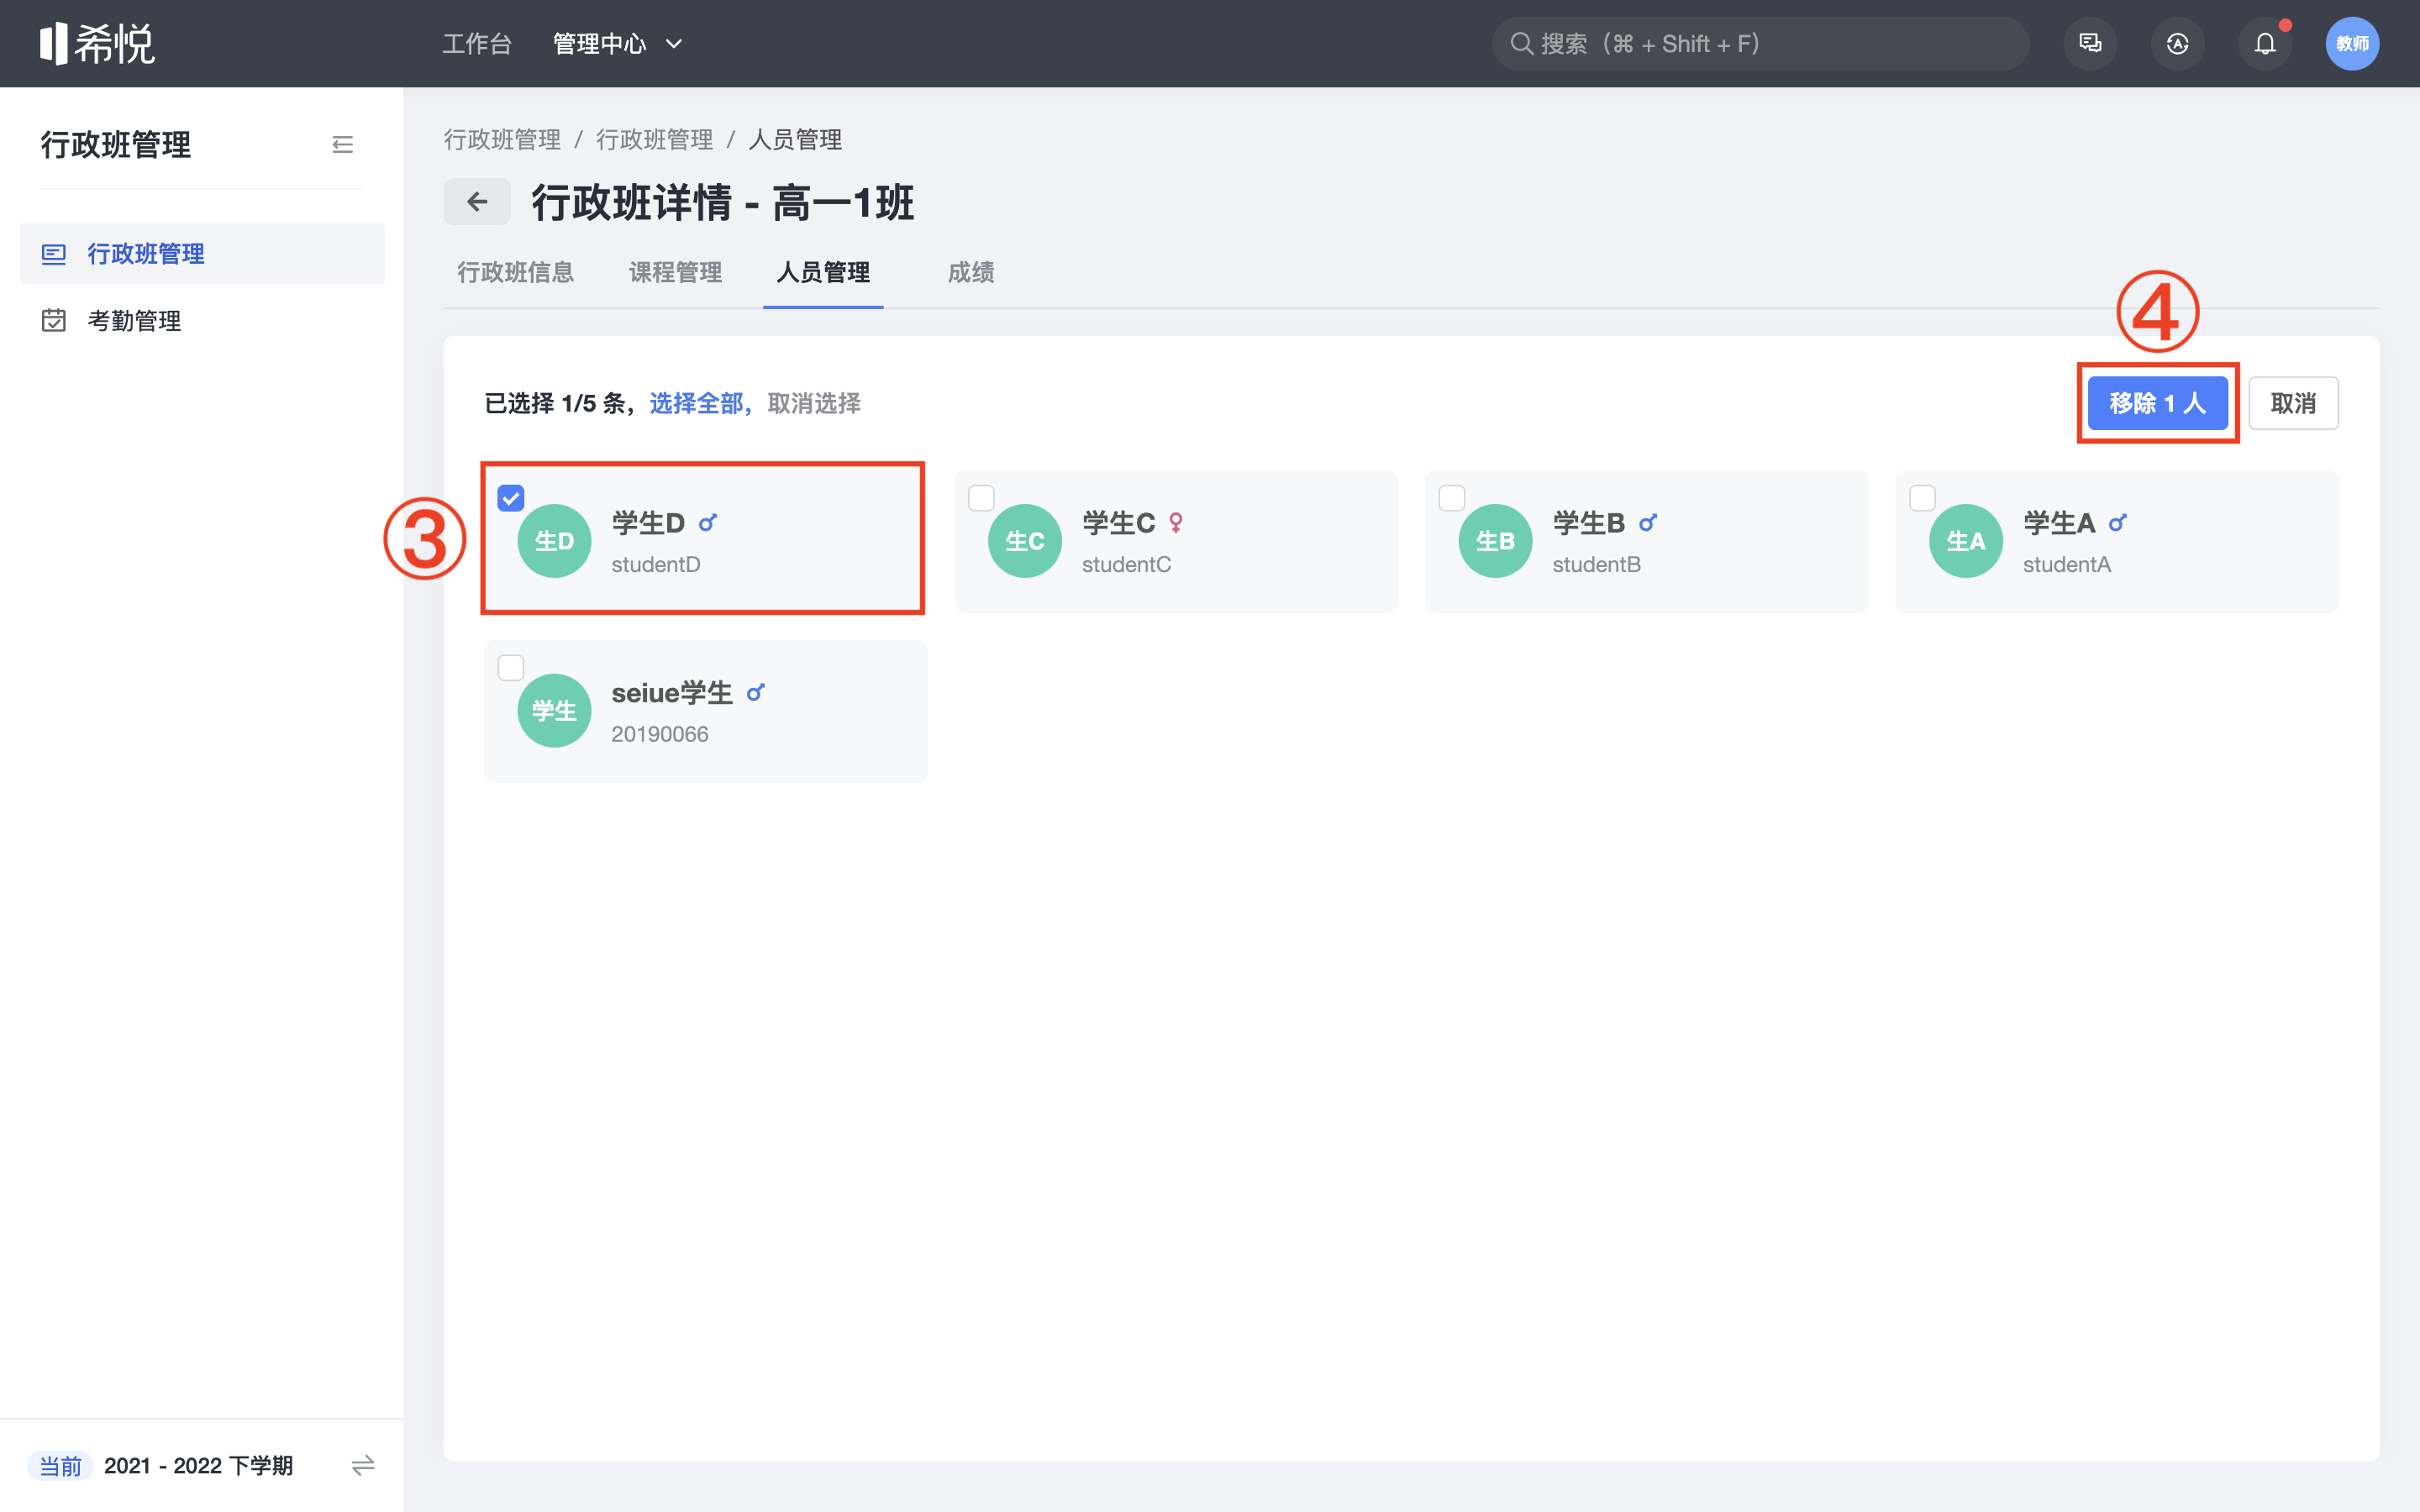Click the 移除 1 人 button
This screenshot has height=1512, width=2420.
coord(2157,403)
